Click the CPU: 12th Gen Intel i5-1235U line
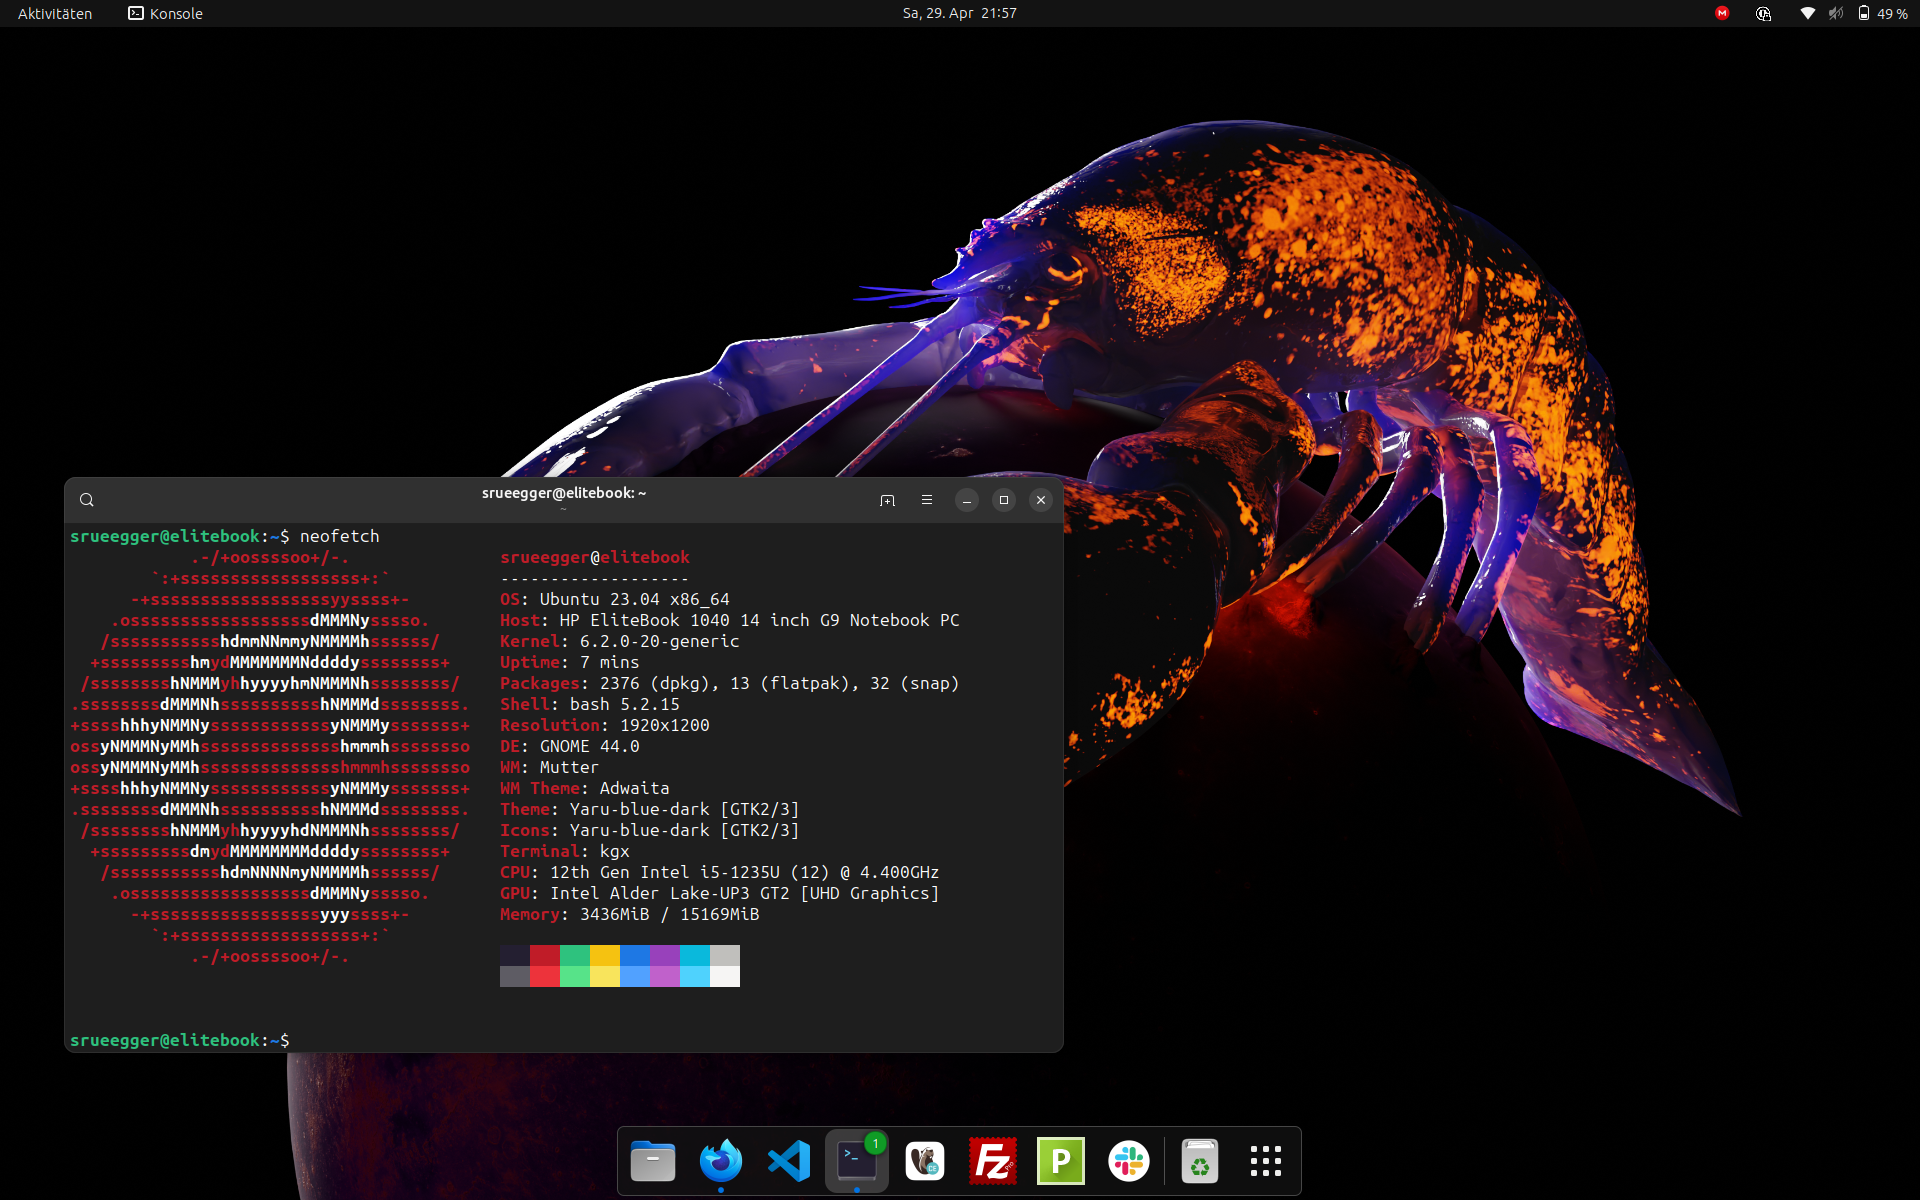Viewport: 1920px width, 1200px height. 720,872
